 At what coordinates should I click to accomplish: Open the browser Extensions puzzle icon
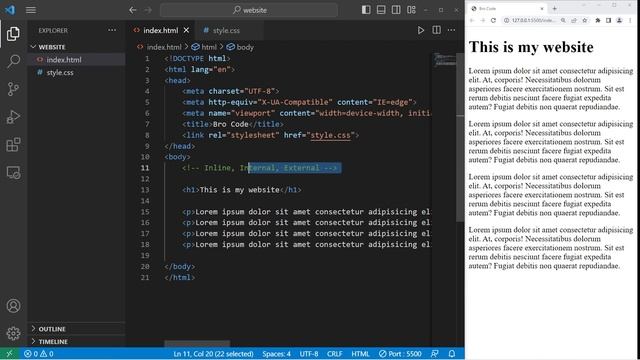pyautogui.click(x=598, y=20)
